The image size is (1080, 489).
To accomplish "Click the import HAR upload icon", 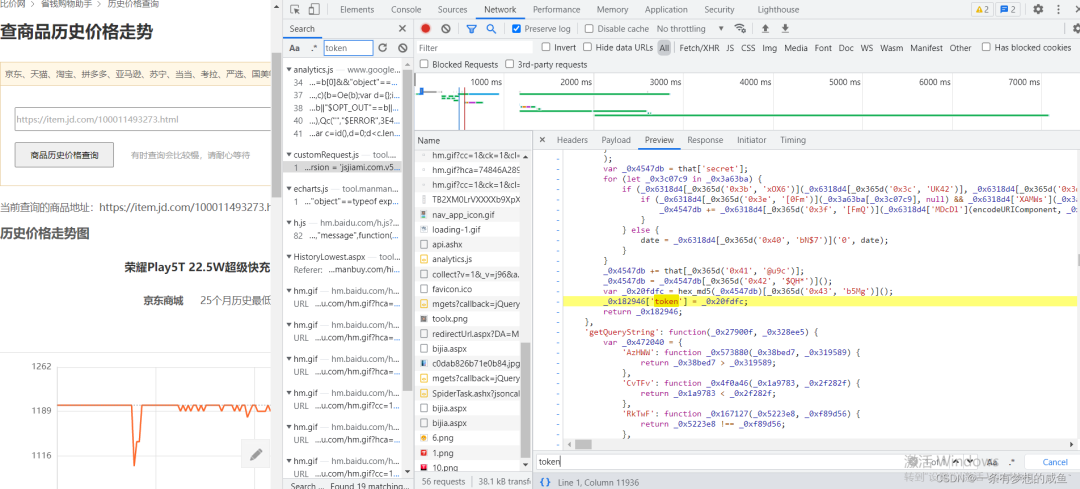I will point(765,29).
